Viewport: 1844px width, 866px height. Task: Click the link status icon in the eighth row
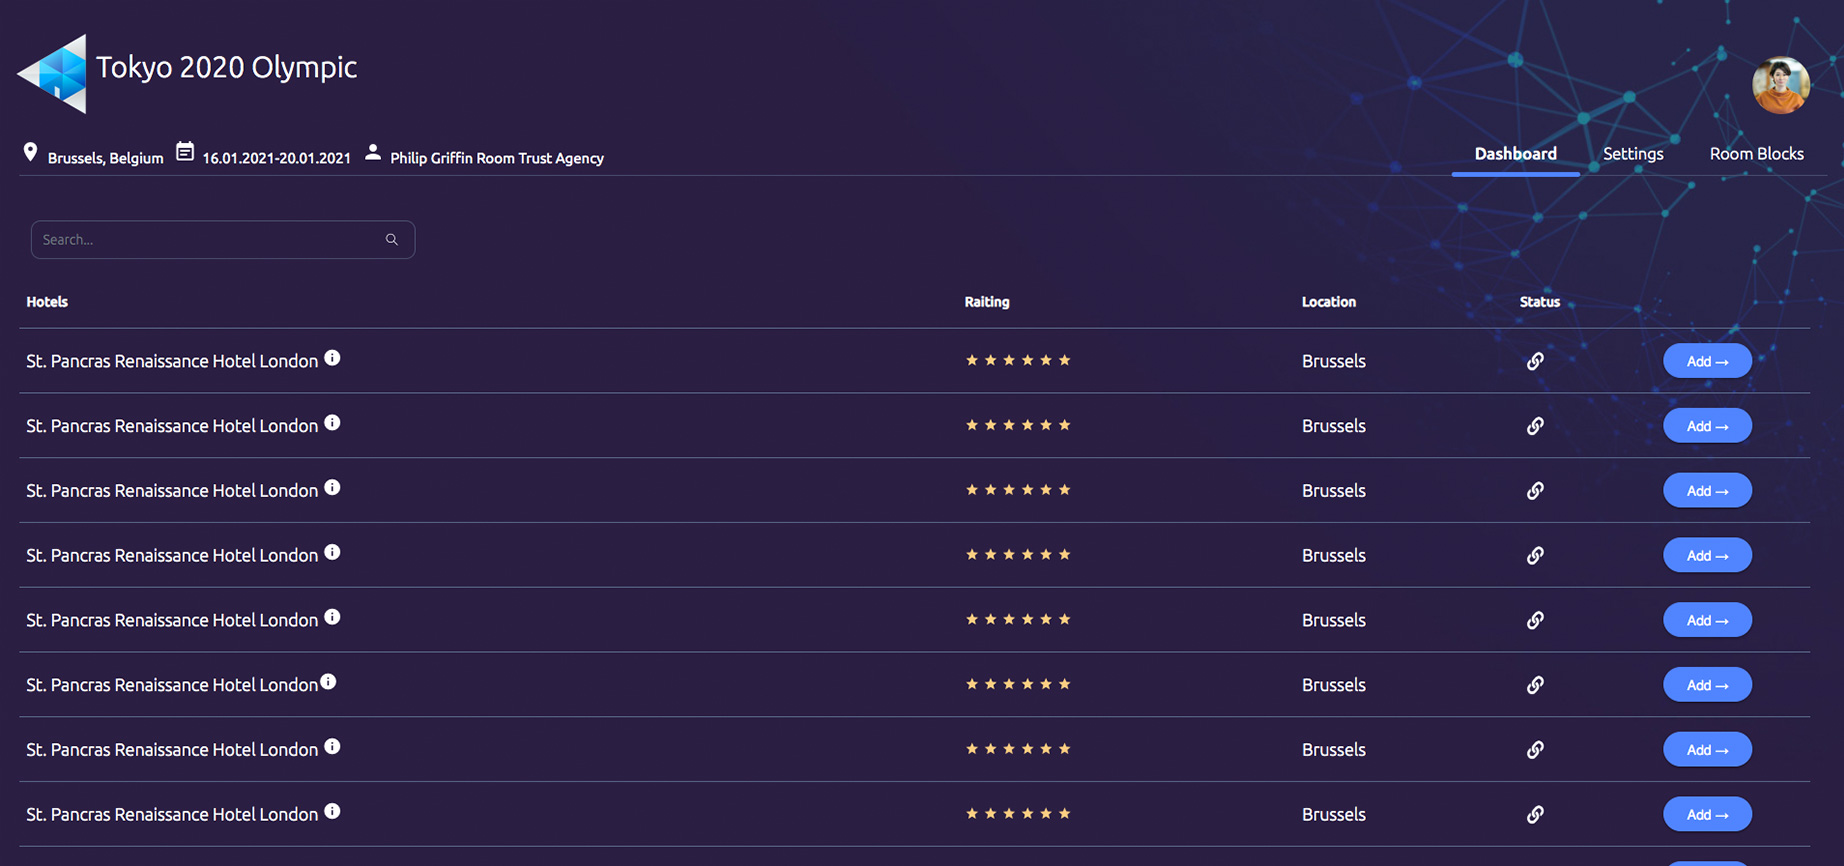coord(1535,815)
